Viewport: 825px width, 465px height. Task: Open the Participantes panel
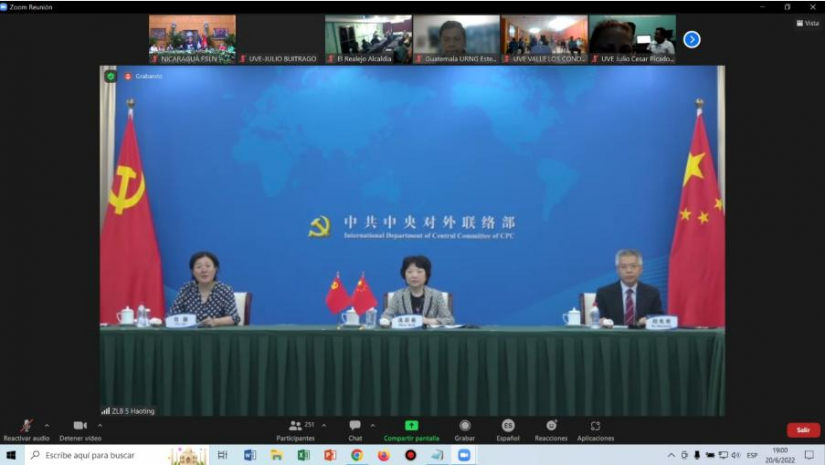[x=295, y=430]
